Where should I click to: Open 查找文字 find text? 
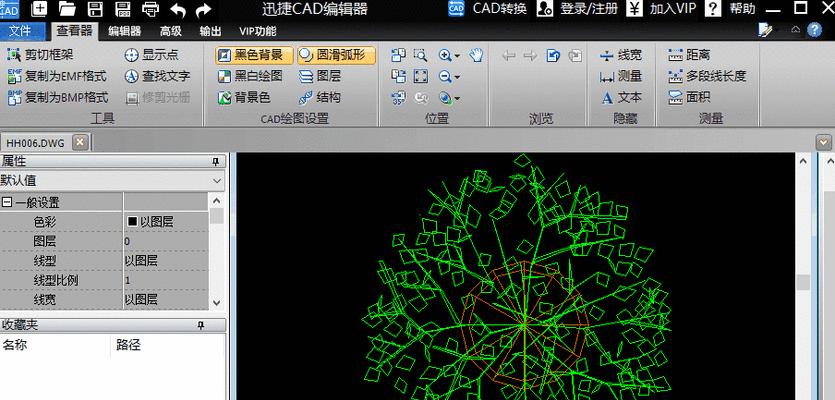(x=157, y=76)
